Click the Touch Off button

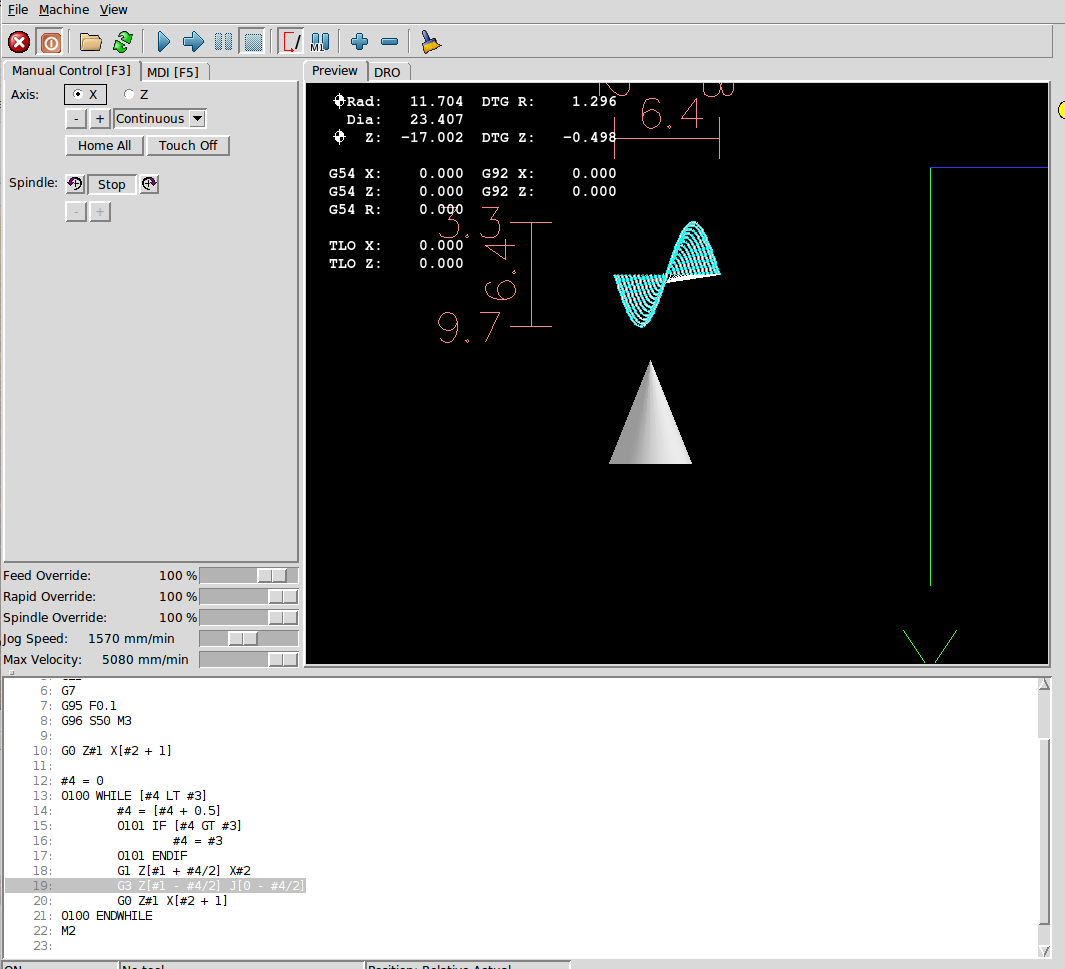click(188, 145)
